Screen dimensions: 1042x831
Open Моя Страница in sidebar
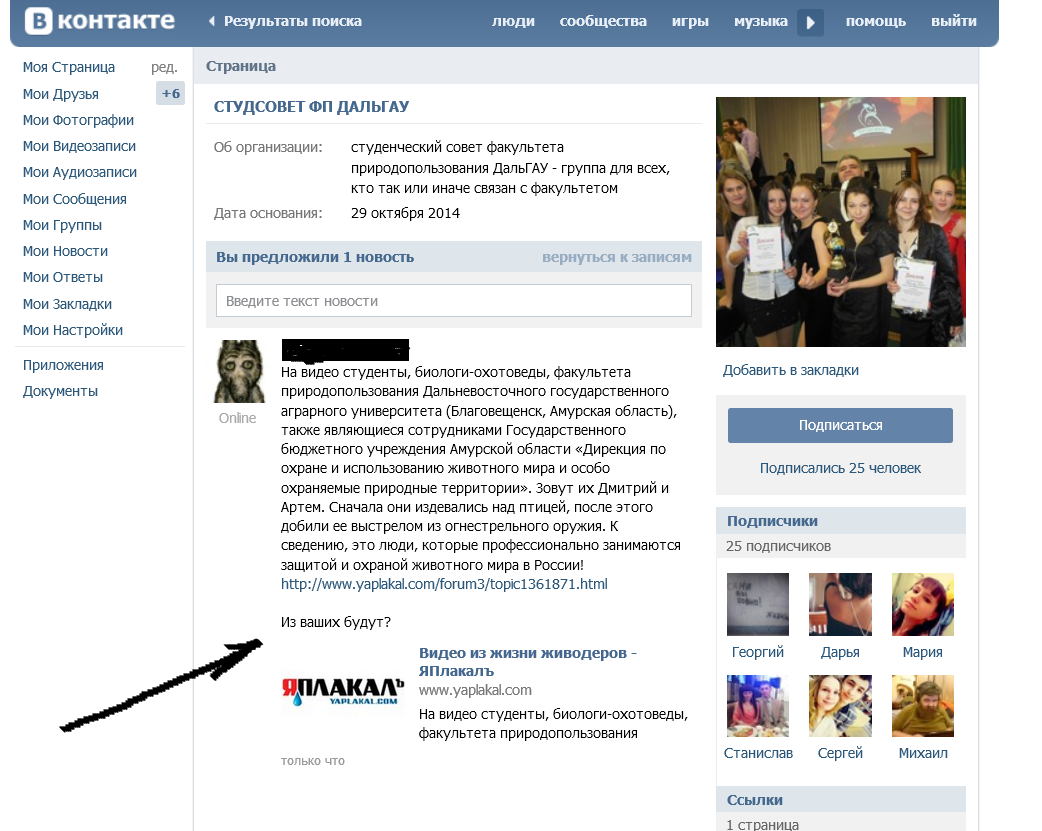68,67
